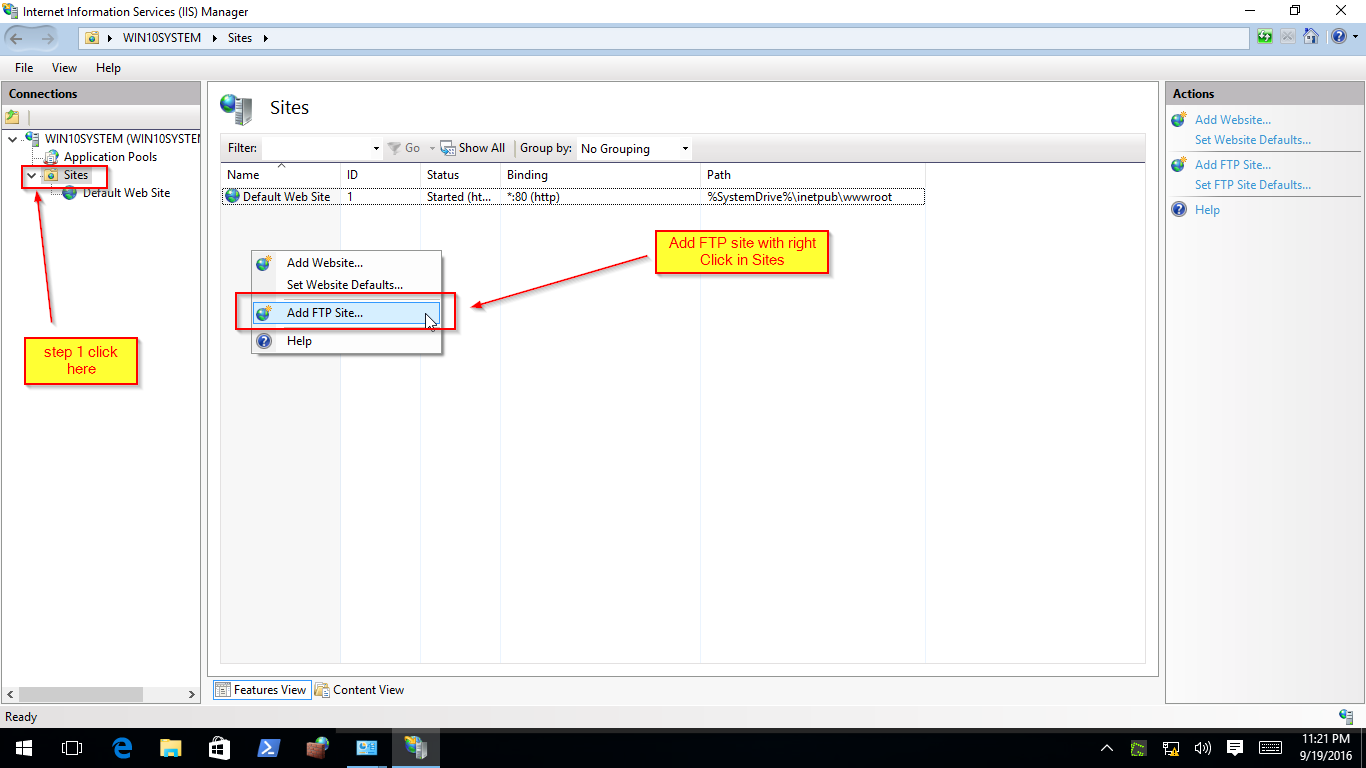Collapse the Sites tree node
This screenshot has height=768, width=1366.
(31, 175)
